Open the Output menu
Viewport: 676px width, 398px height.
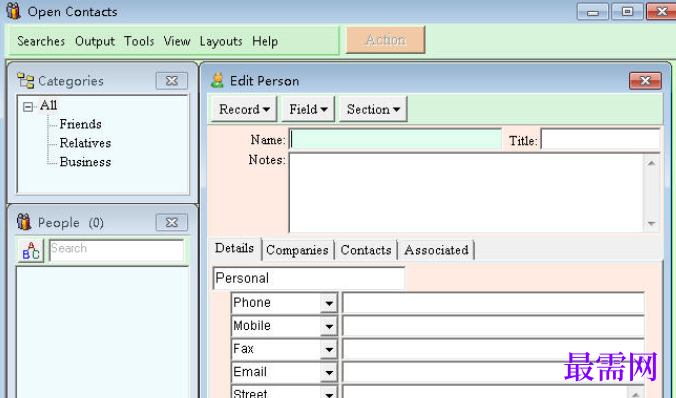coord(95,41)
